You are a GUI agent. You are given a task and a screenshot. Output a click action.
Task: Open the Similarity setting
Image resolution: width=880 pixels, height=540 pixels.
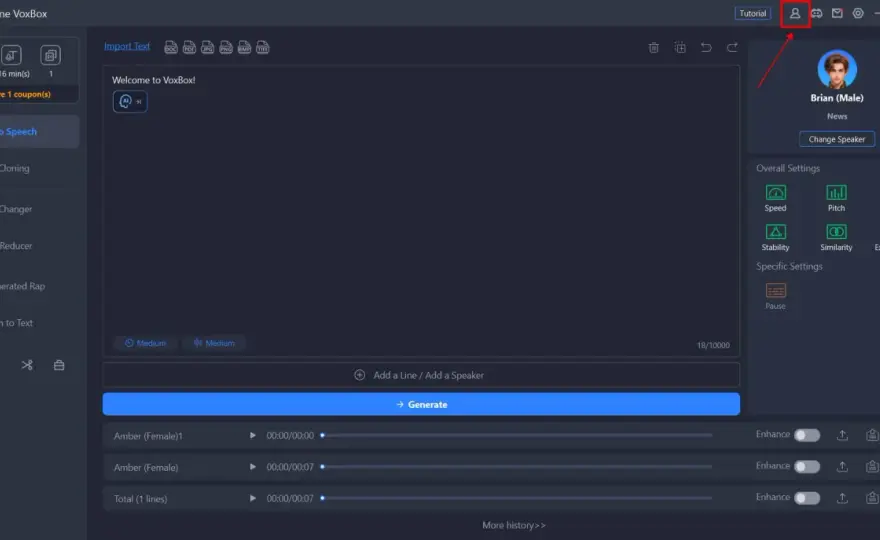[836, 237]
